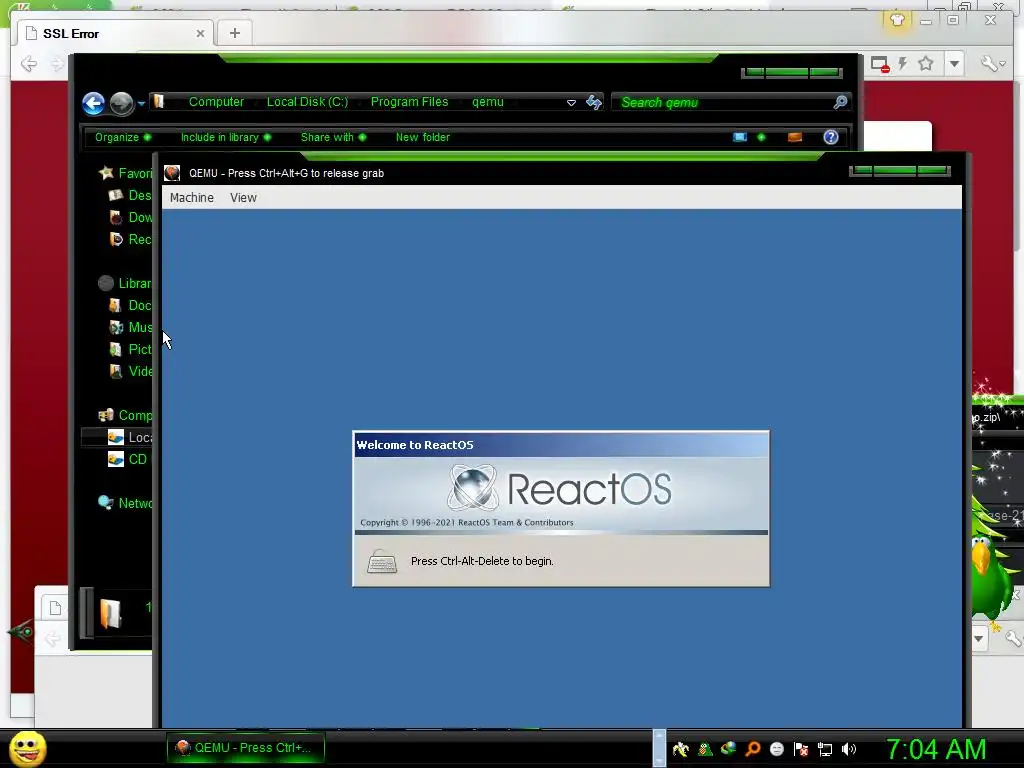Select Network in Explorer sidebar
Viewport: 1024px width, 768px height.
[124, 503]
